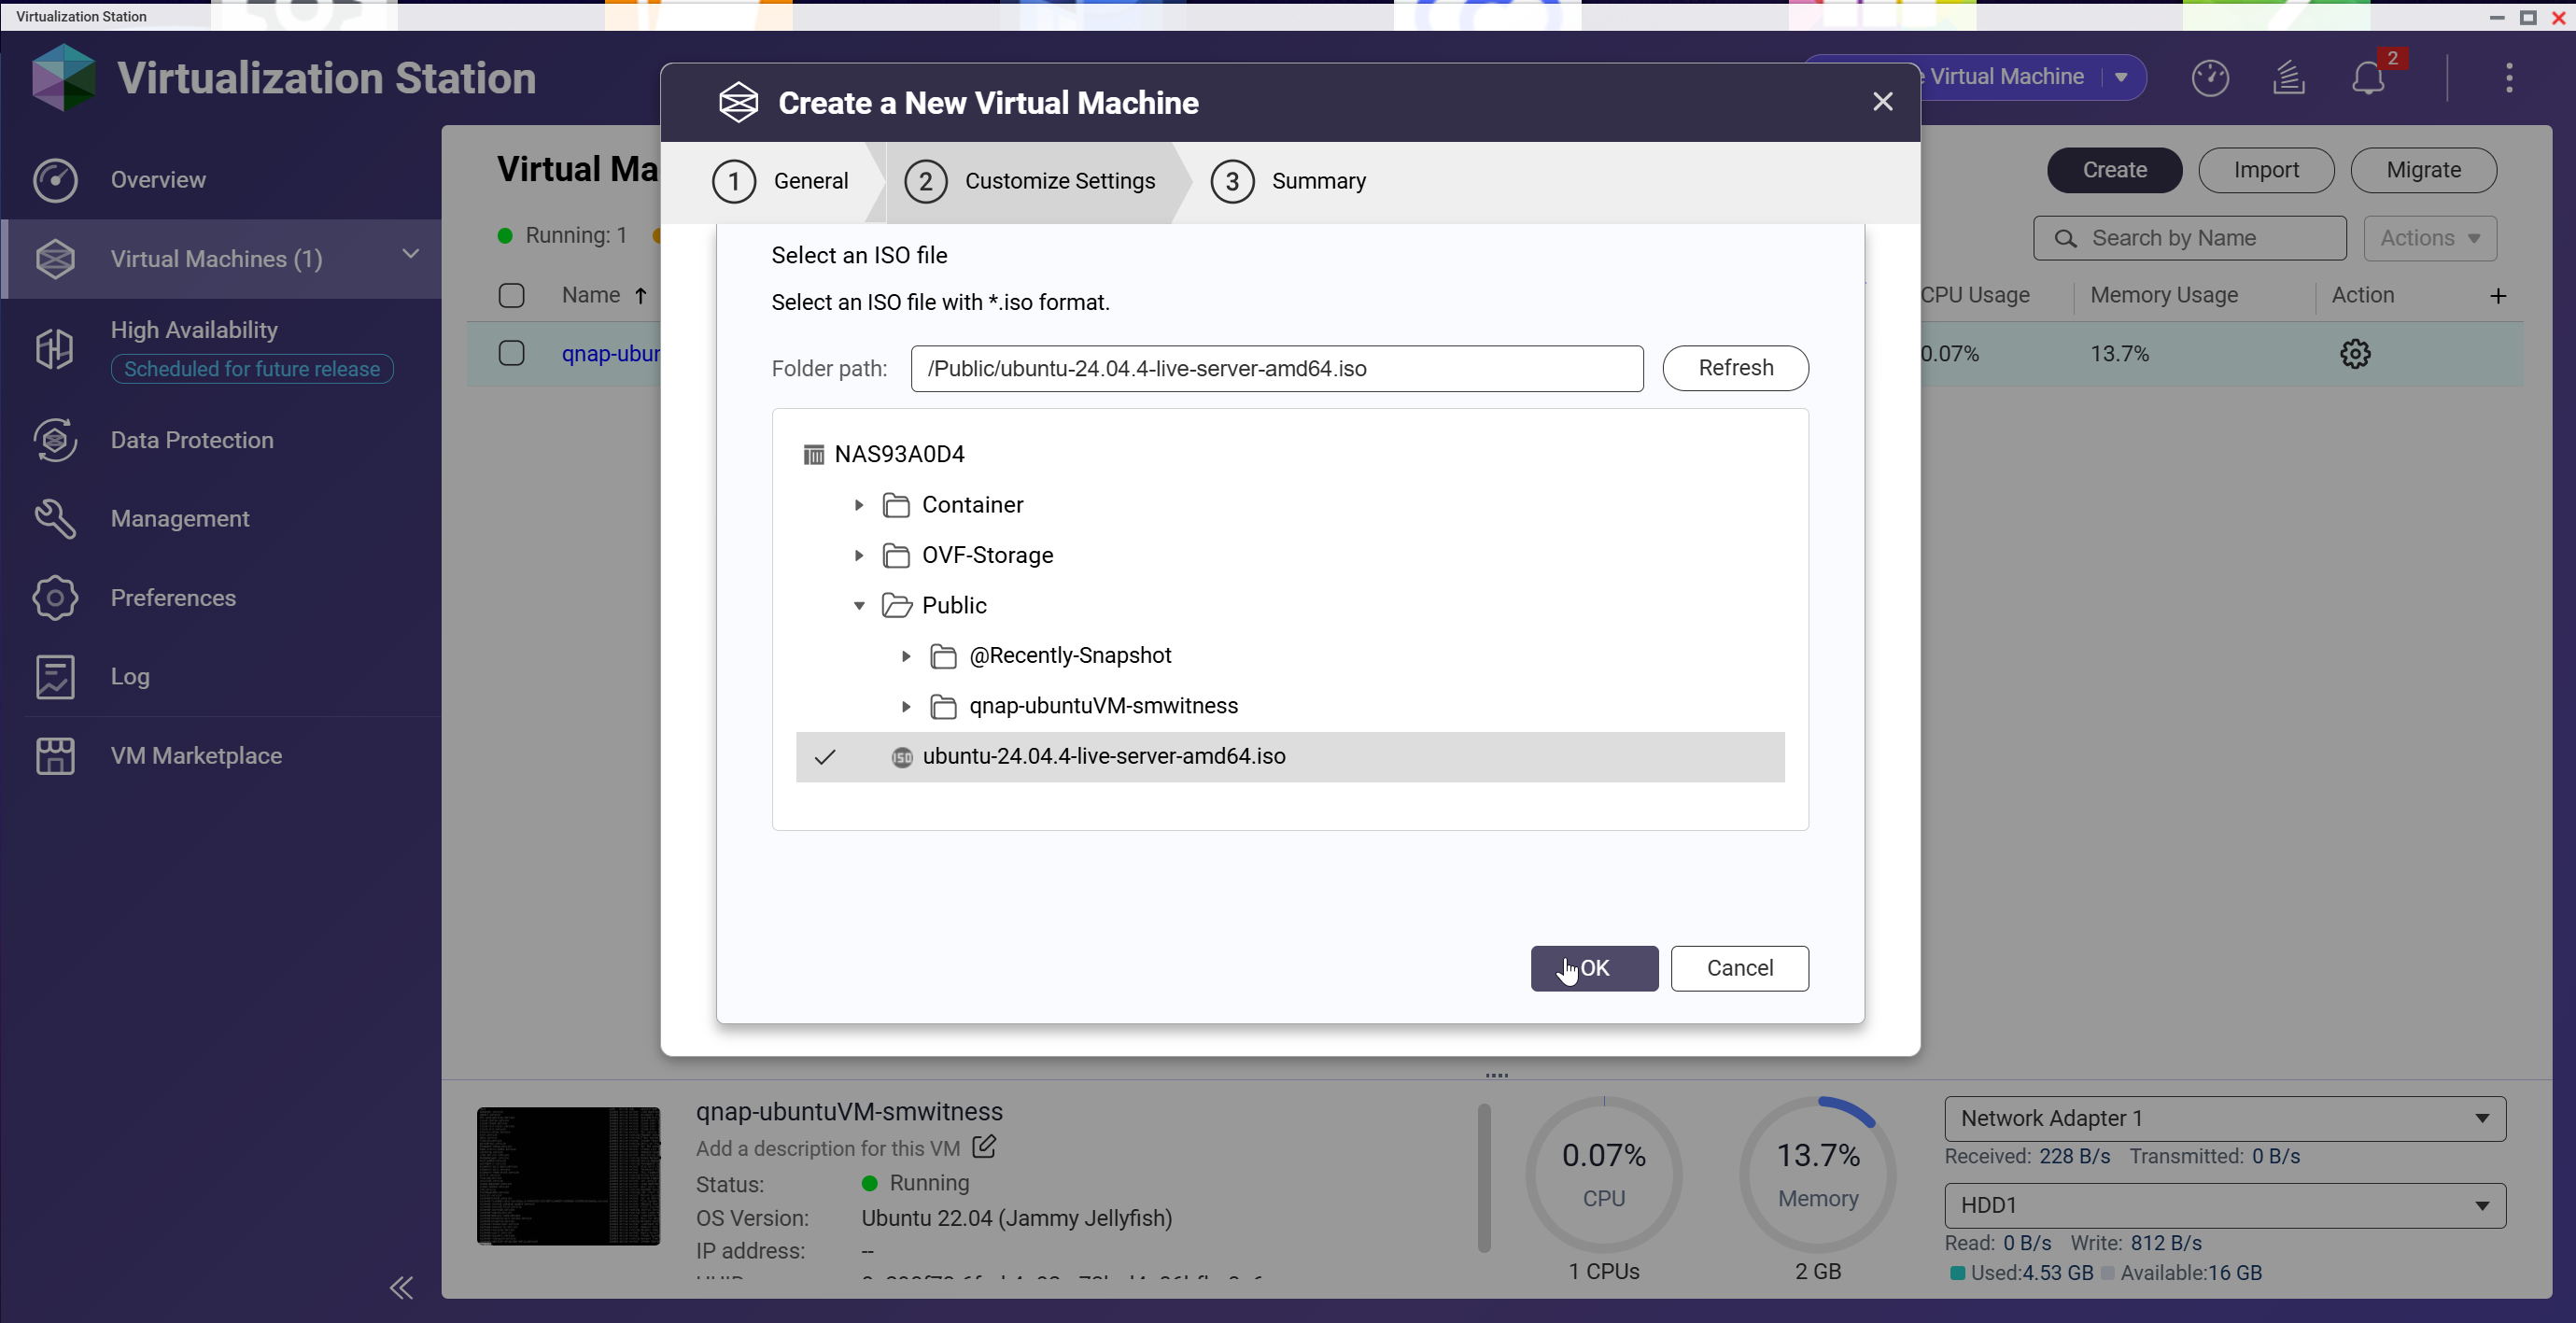Add a column with the plus icon

tap(2498, 296)
